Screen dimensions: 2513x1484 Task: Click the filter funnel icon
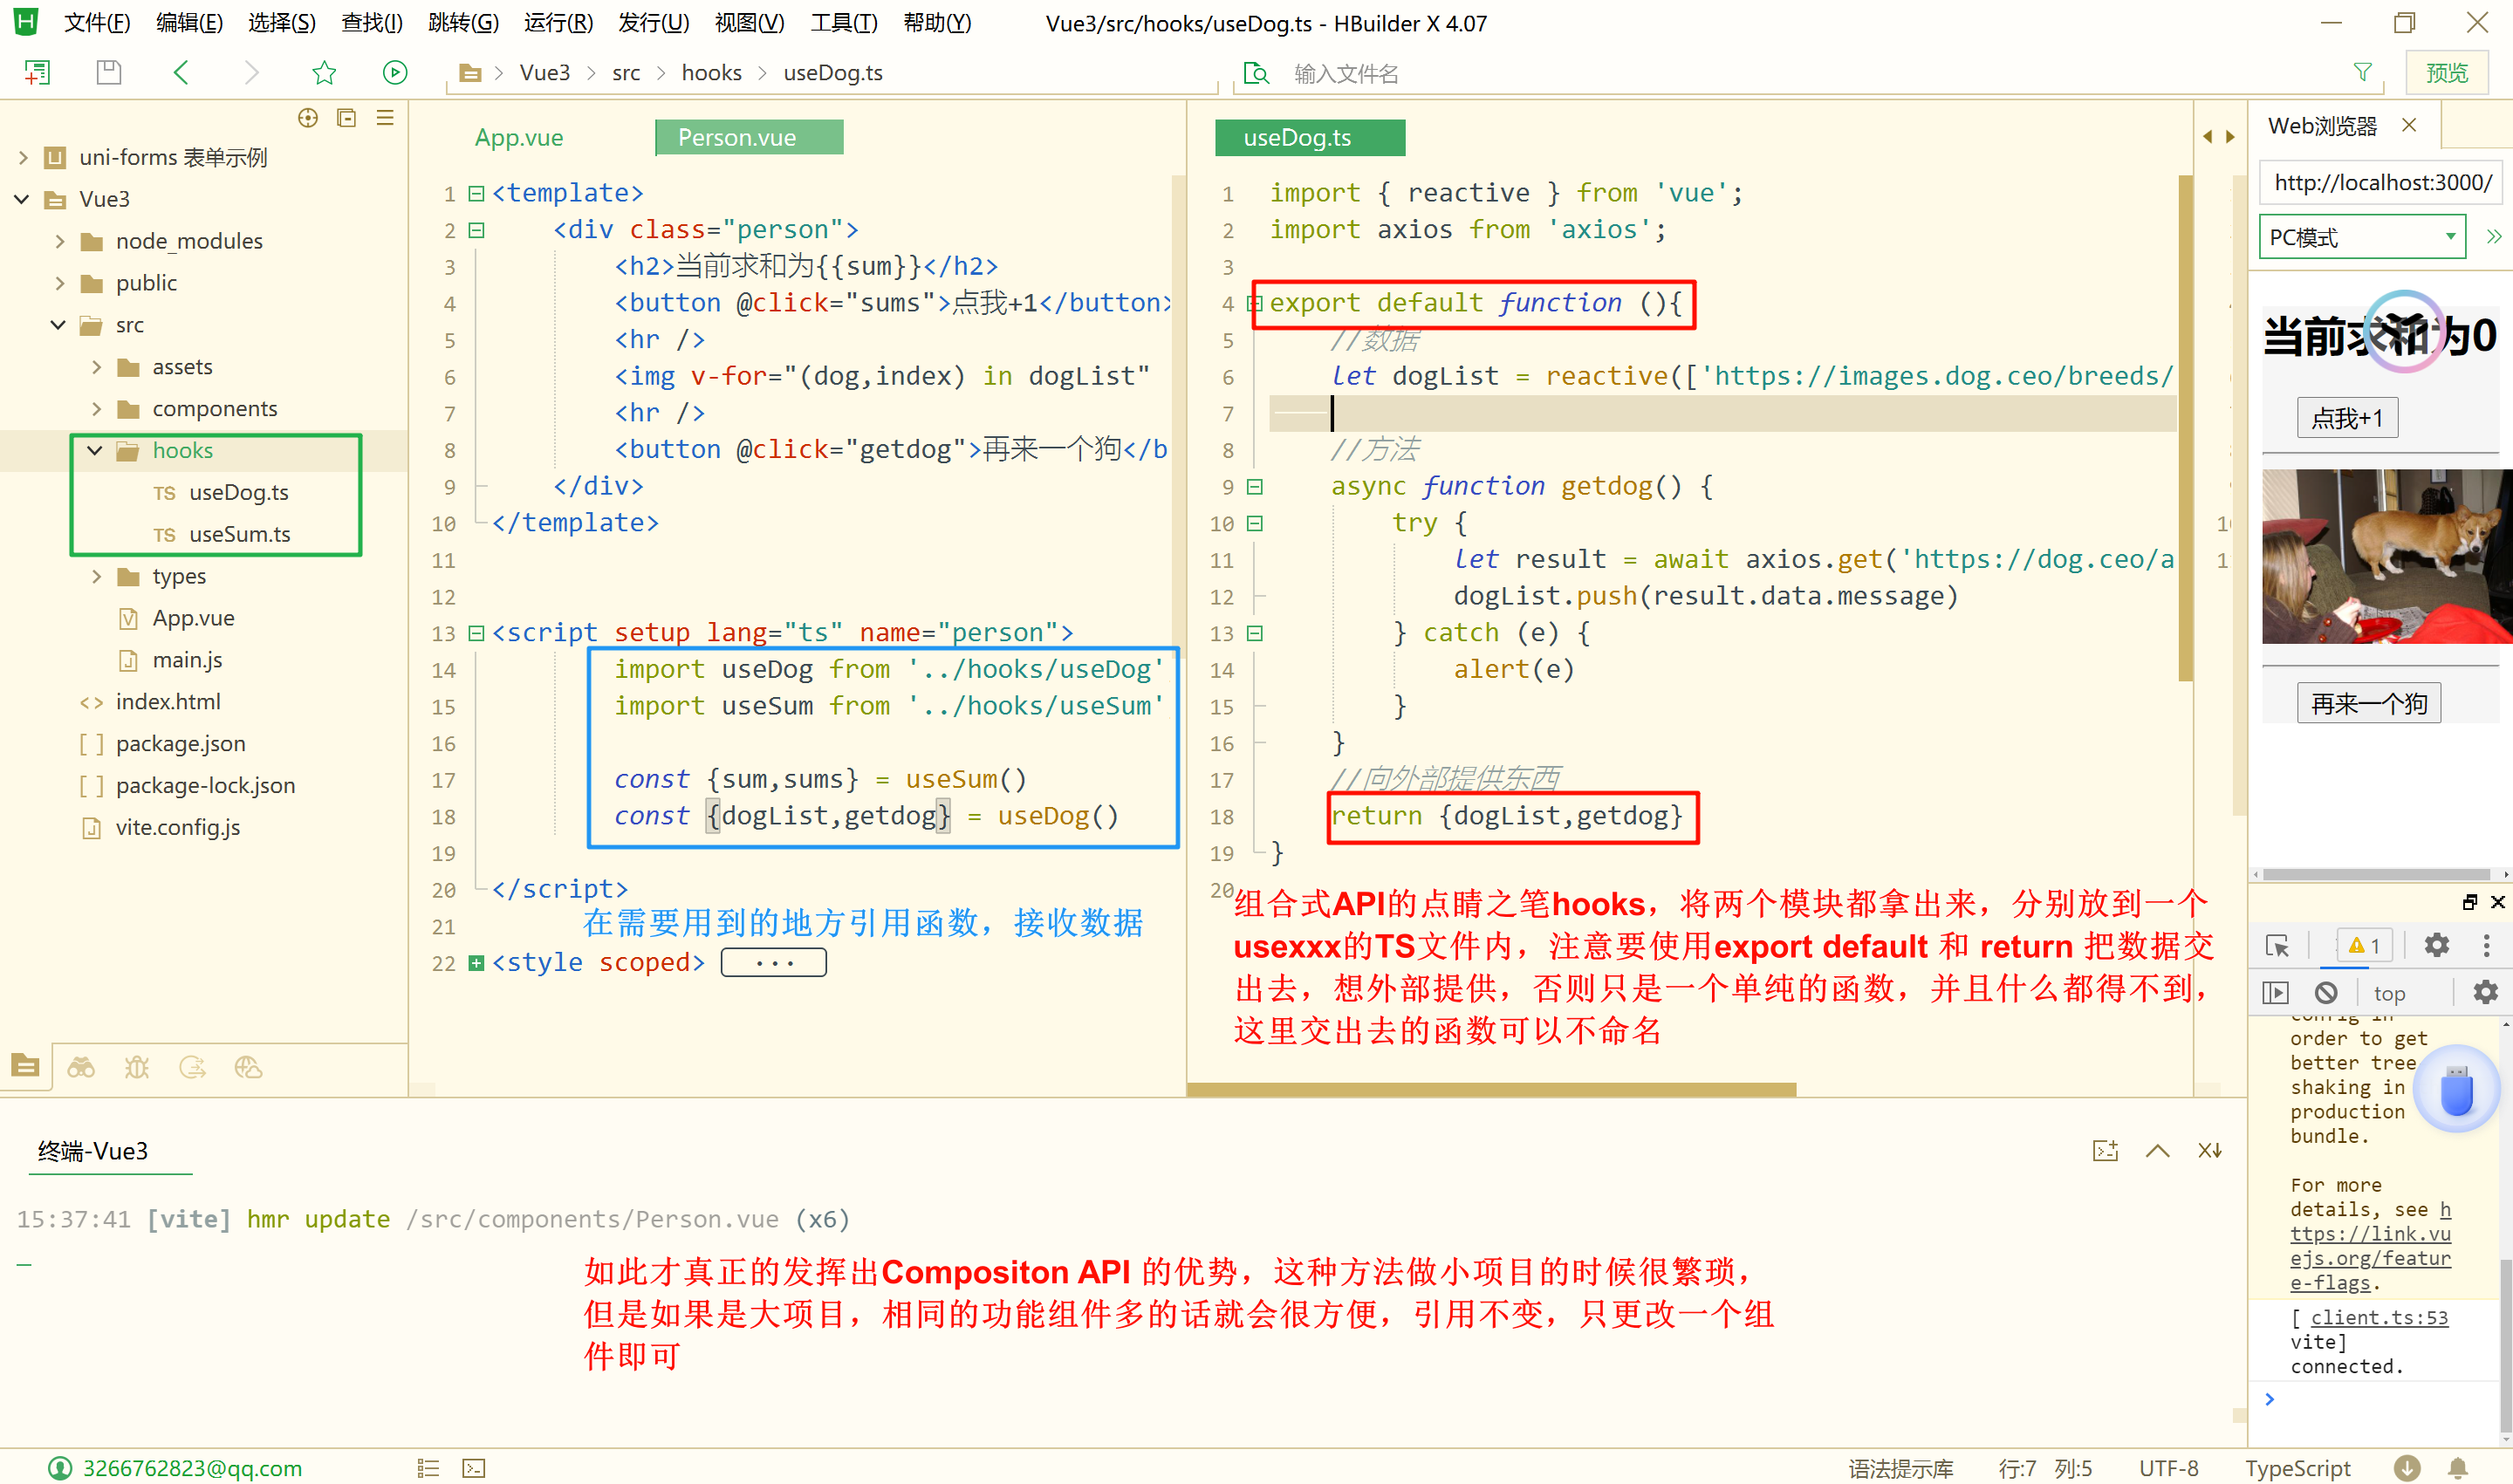[x=2362, y=72]
